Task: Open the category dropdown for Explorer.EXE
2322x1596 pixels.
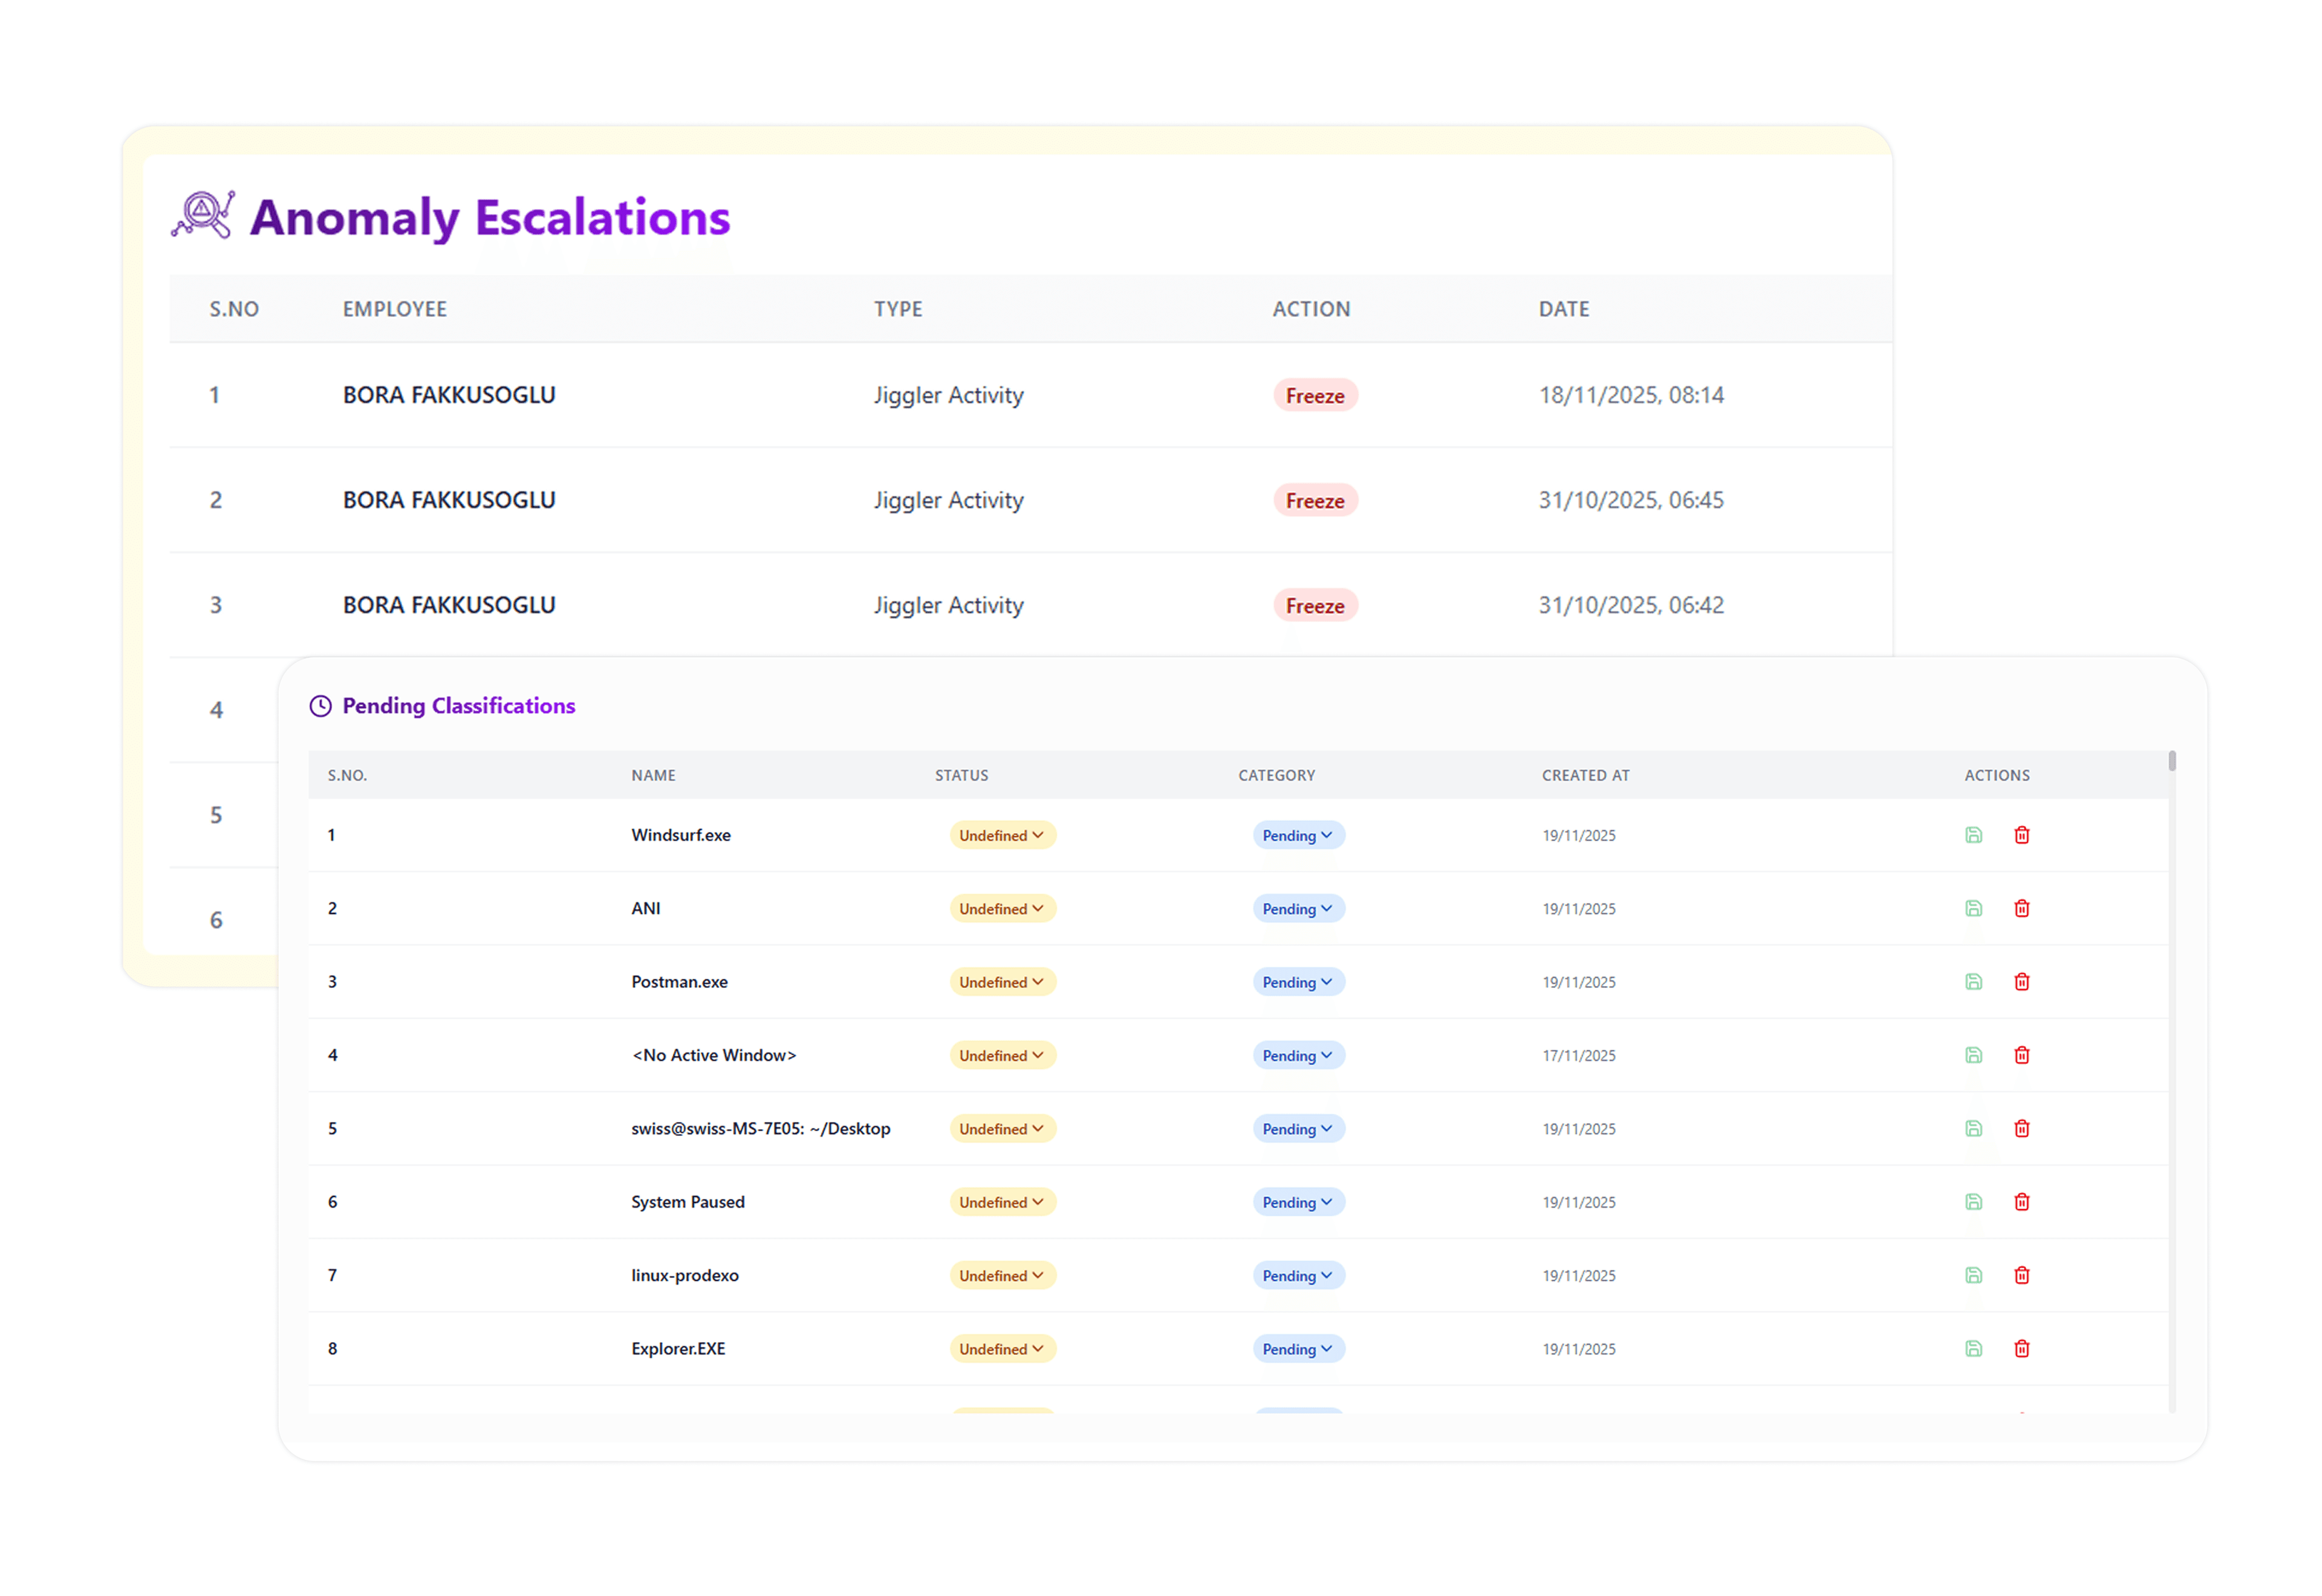Action: (x=1298, y=1348)
